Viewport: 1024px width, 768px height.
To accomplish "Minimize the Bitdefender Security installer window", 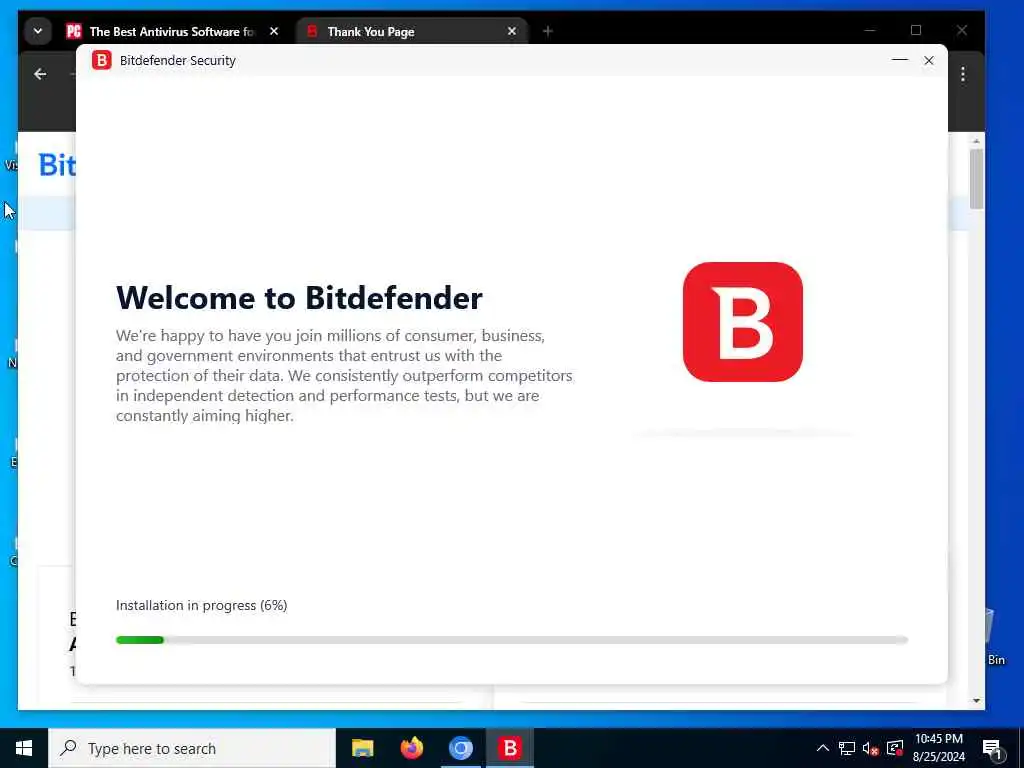I will click(x=900, y=60).
